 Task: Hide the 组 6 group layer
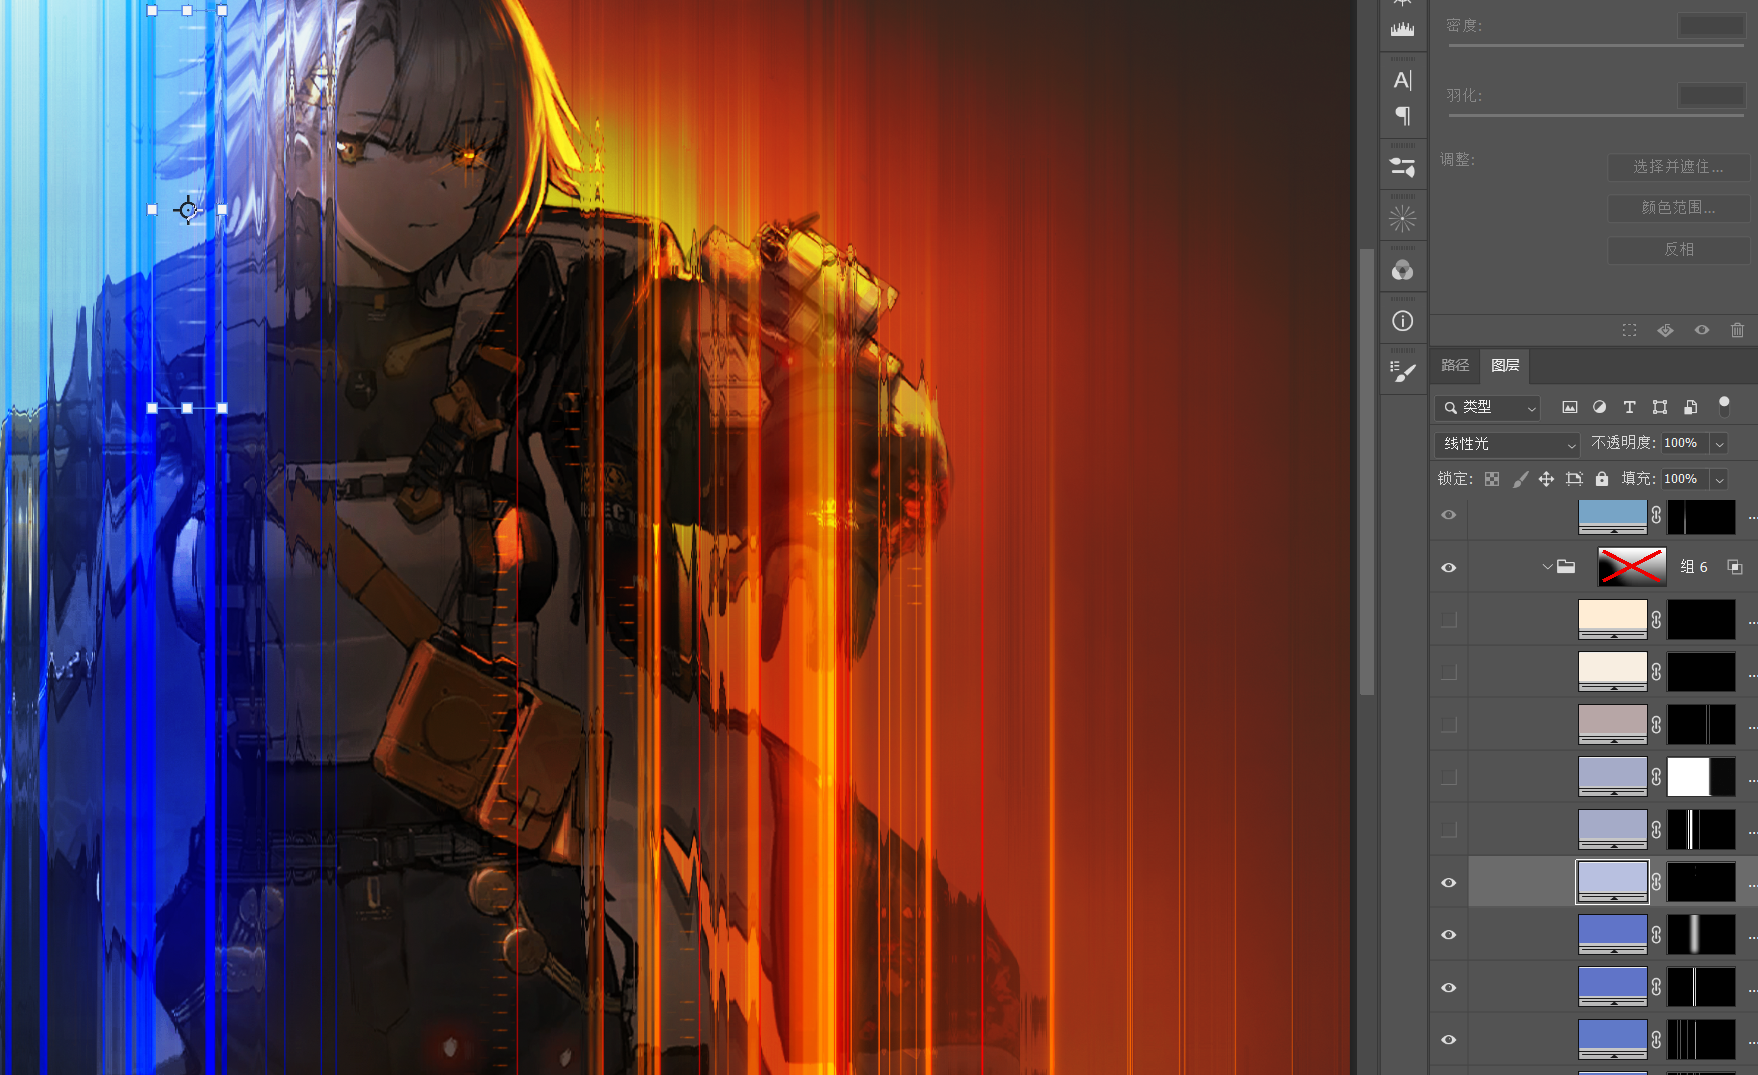[x=1448, y=567]
